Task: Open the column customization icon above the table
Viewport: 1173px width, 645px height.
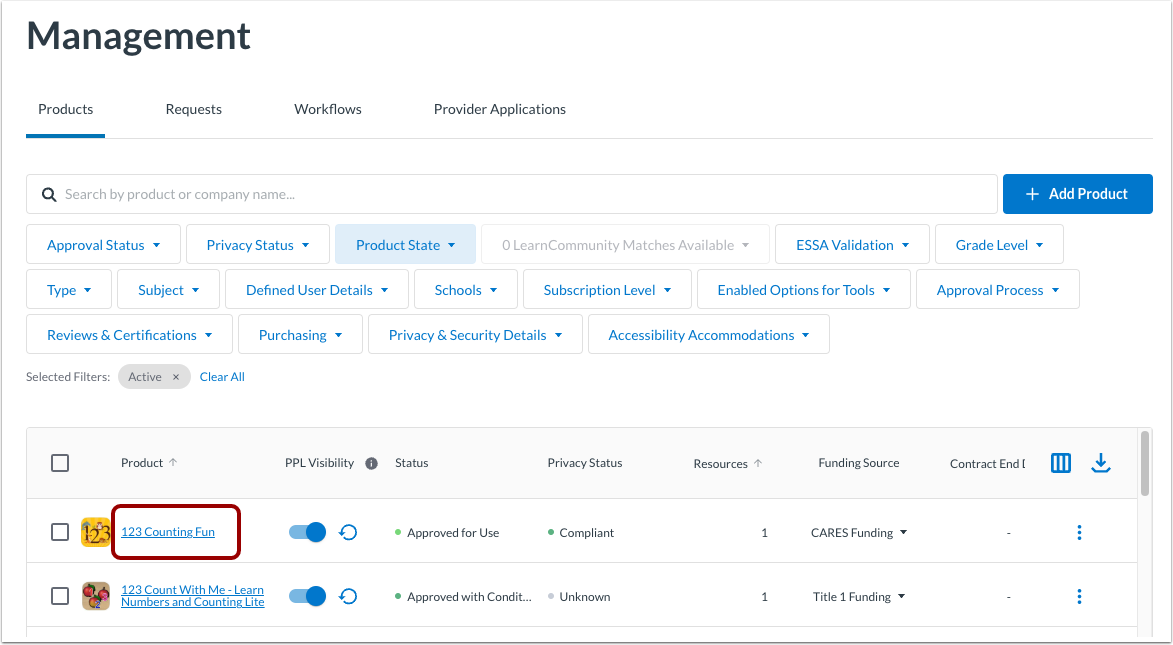Action: (x=1060, y=463)
